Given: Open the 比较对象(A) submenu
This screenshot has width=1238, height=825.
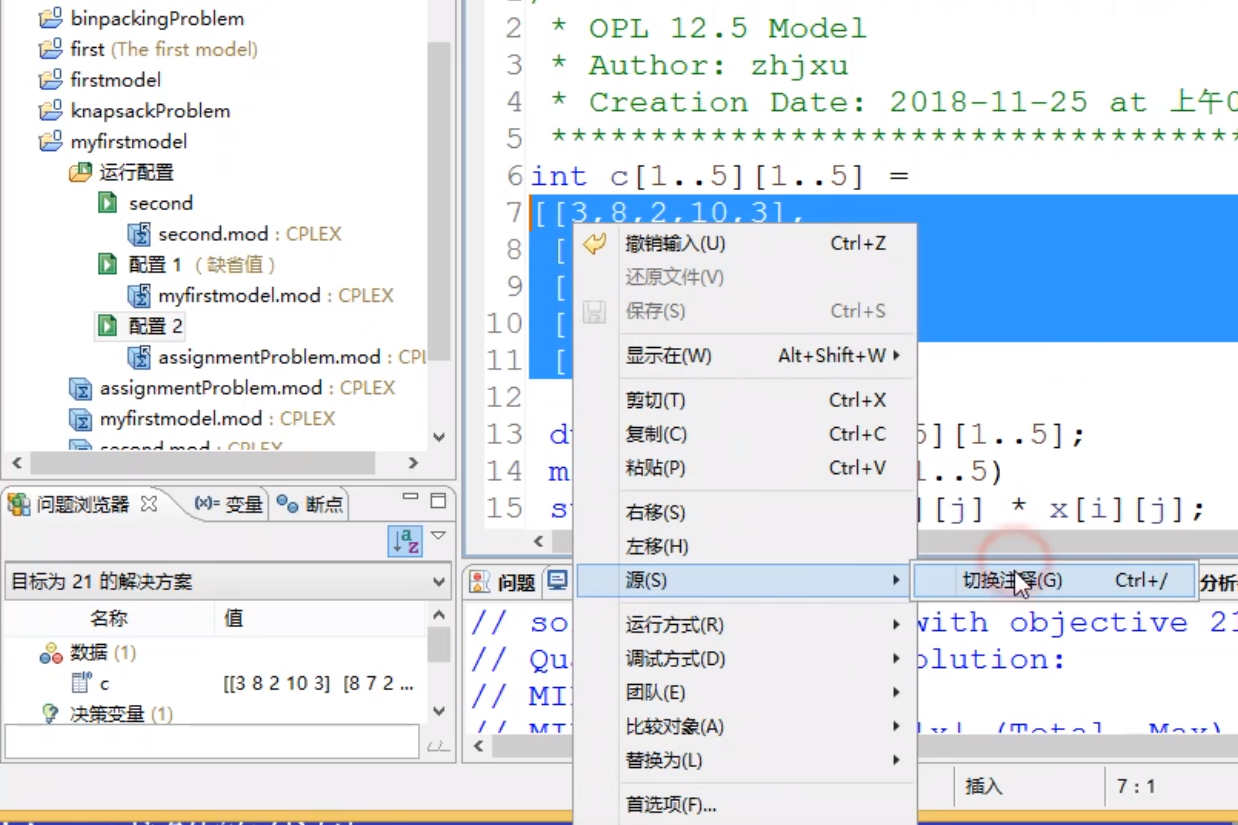Looking at the screenshot, I should pyautogui.click(x=745, y=727).
